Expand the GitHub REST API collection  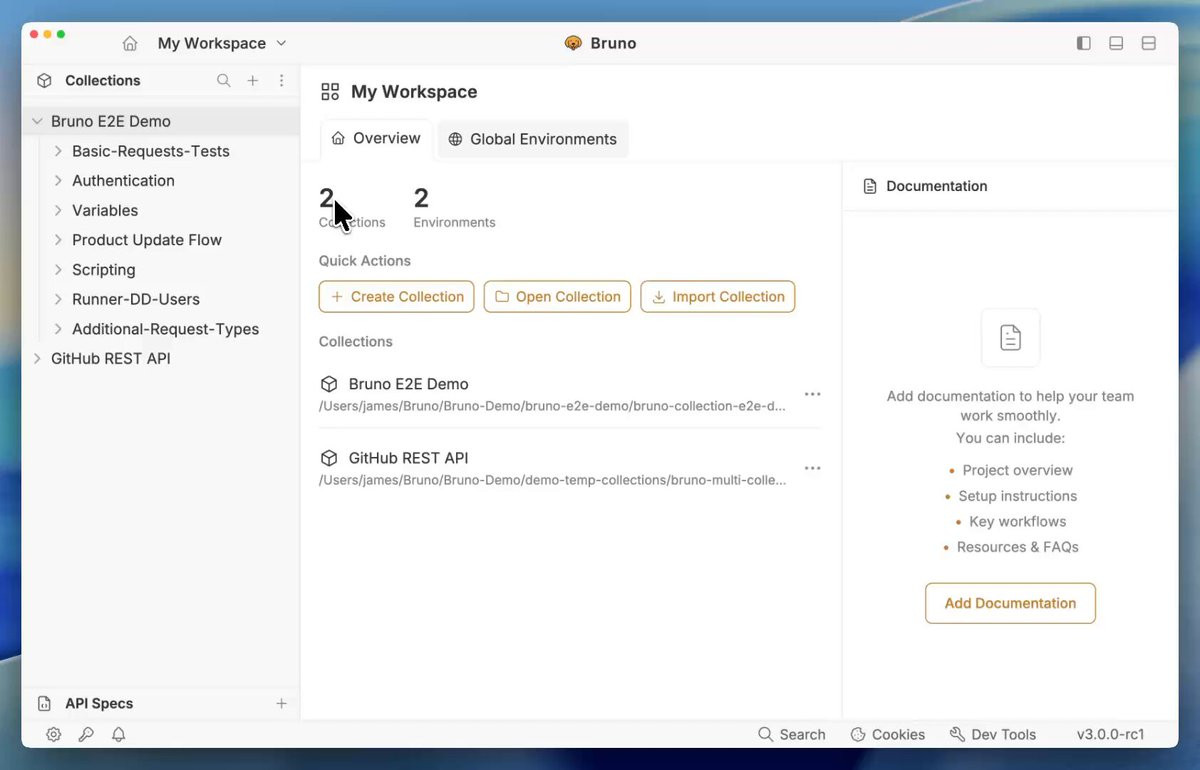(37, 358)
